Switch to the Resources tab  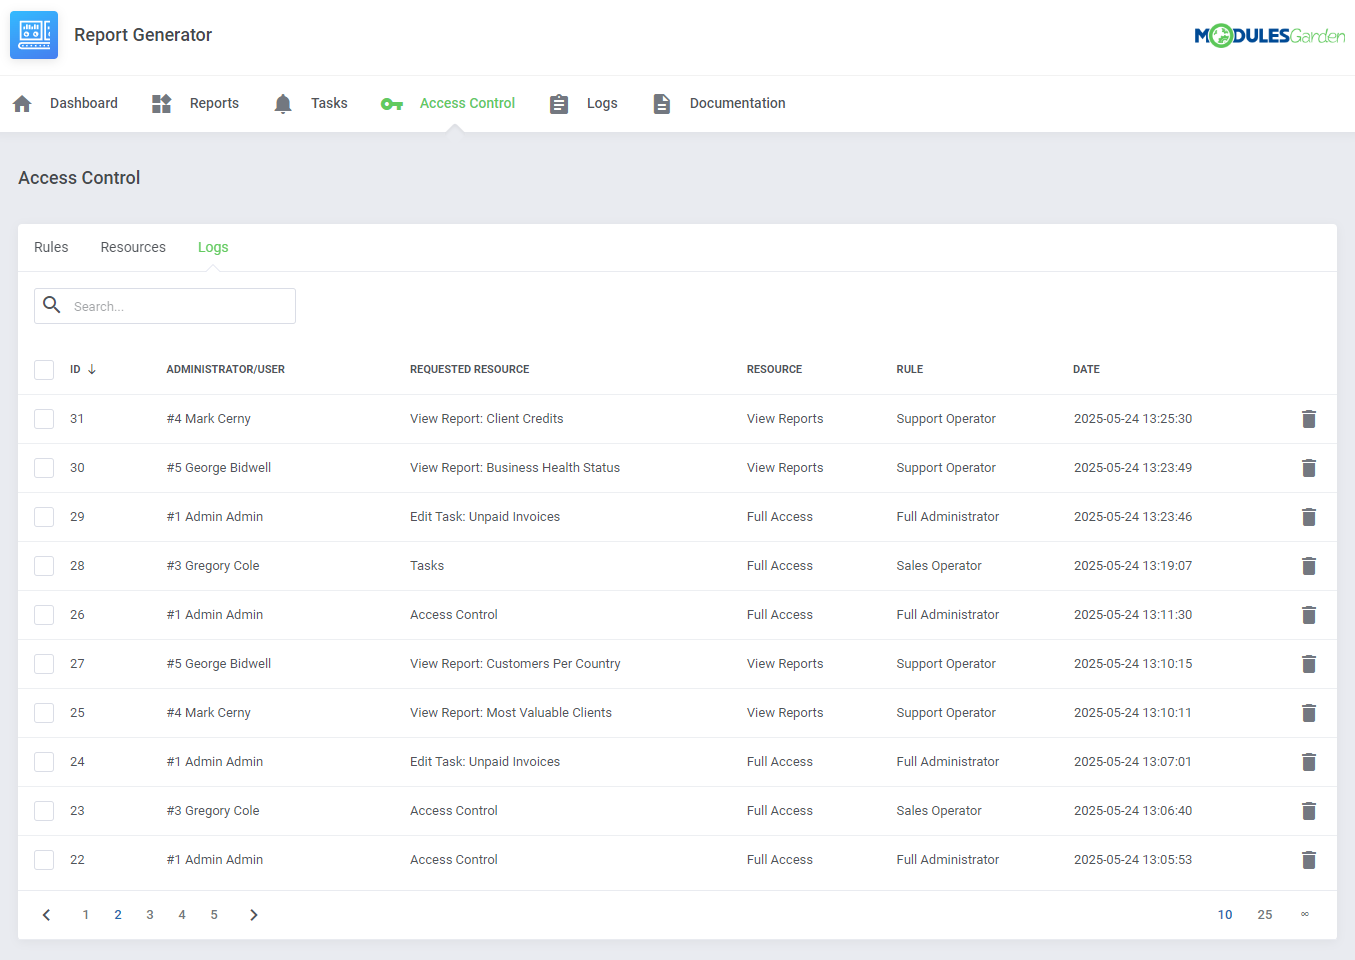pos(133,247)
